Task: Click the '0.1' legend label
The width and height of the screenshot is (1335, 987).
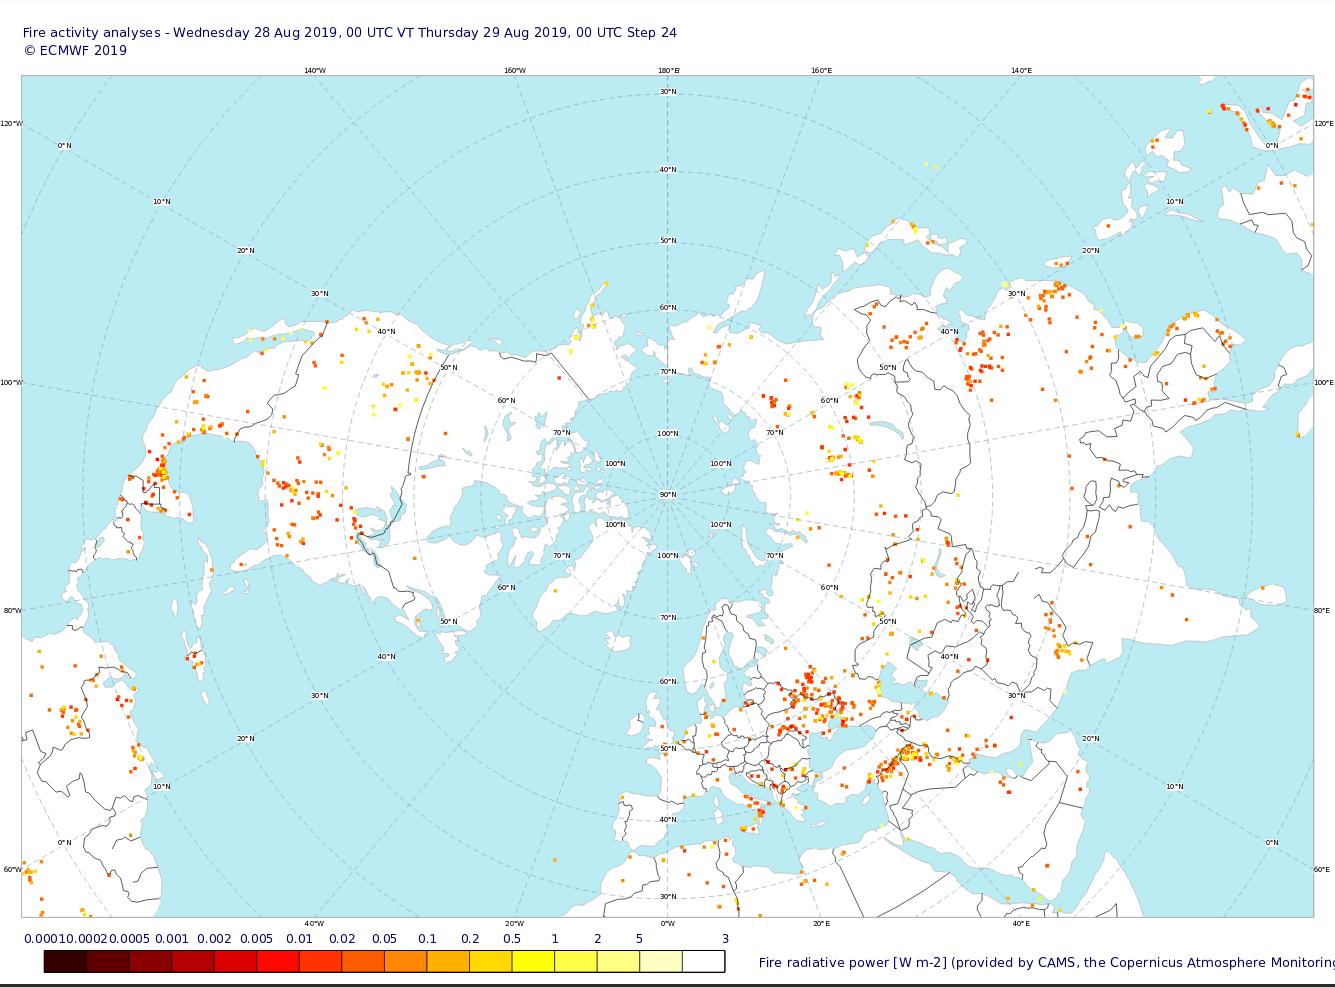Action: pos(427,939)
